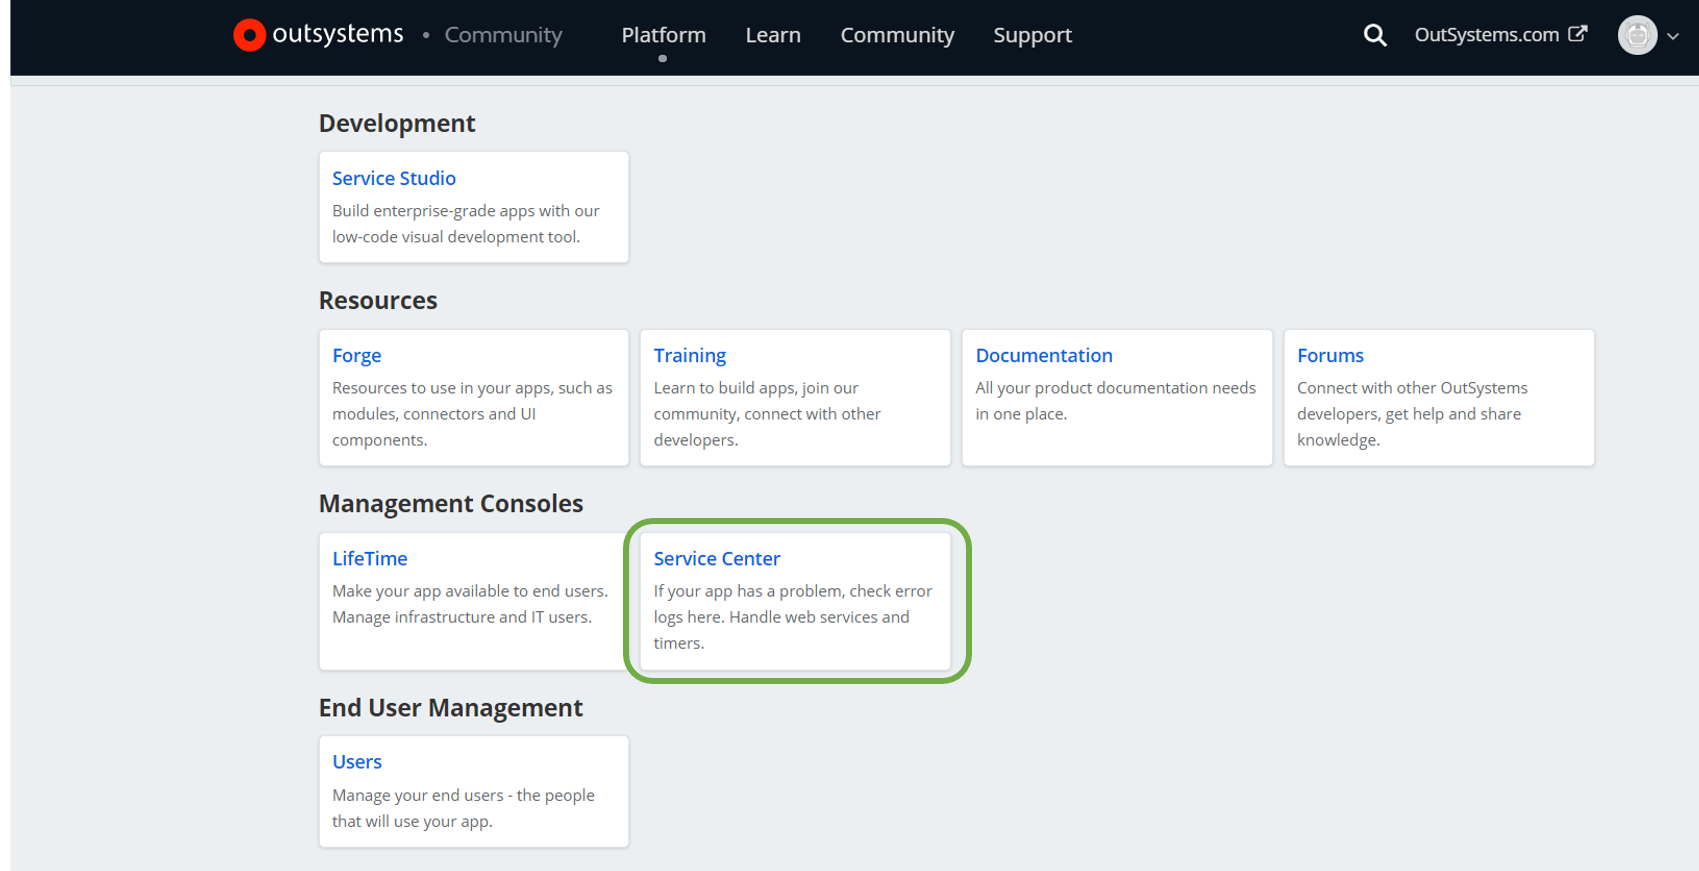Open the Service Studio link
The height and width of the screenshot is (871, 1699).
coord(394,178)
